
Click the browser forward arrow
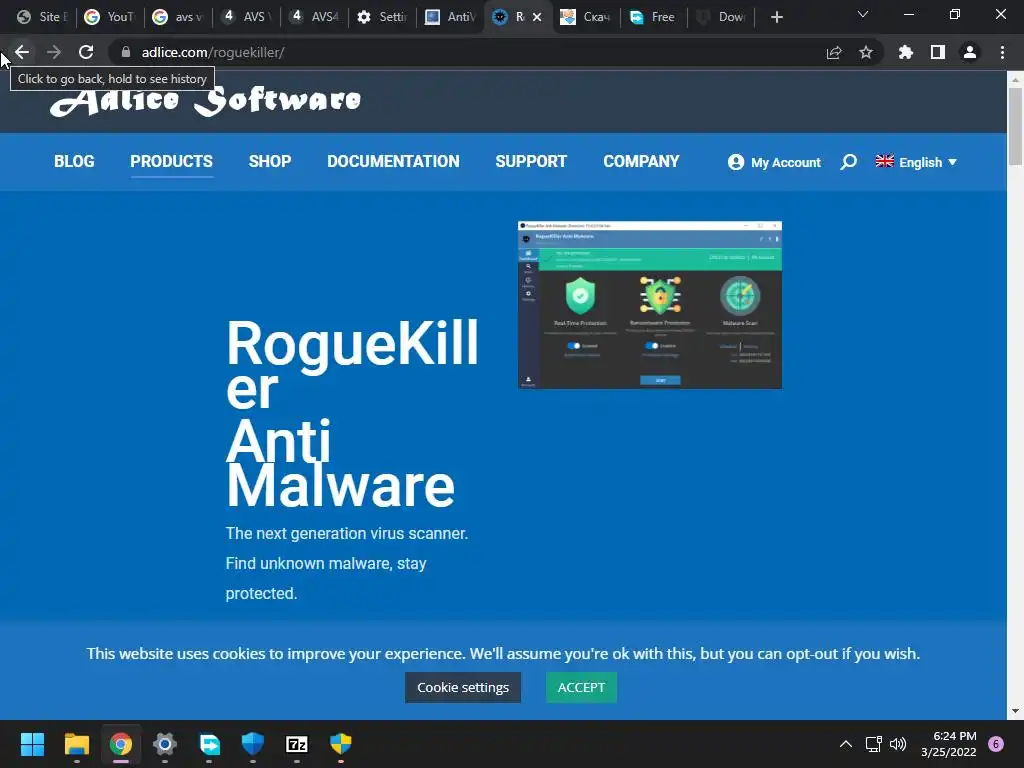coord(54,52)
